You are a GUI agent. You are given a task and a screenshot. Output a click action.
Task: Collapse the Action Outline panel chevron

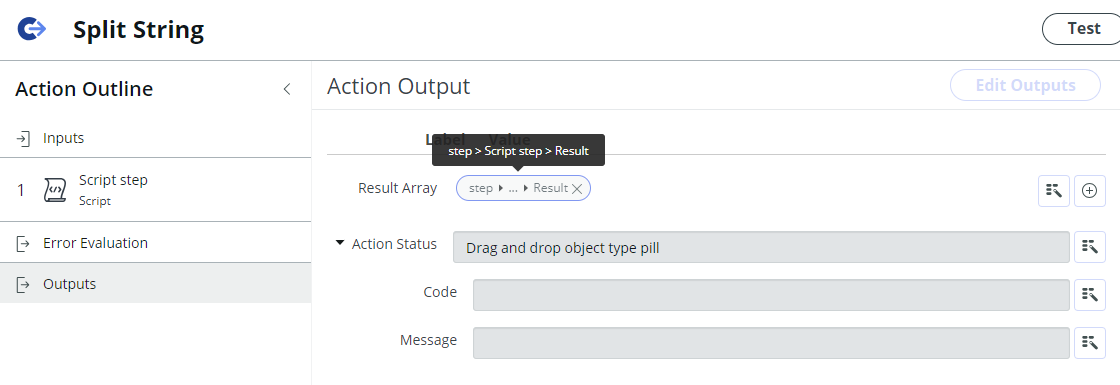coord(286,89)
